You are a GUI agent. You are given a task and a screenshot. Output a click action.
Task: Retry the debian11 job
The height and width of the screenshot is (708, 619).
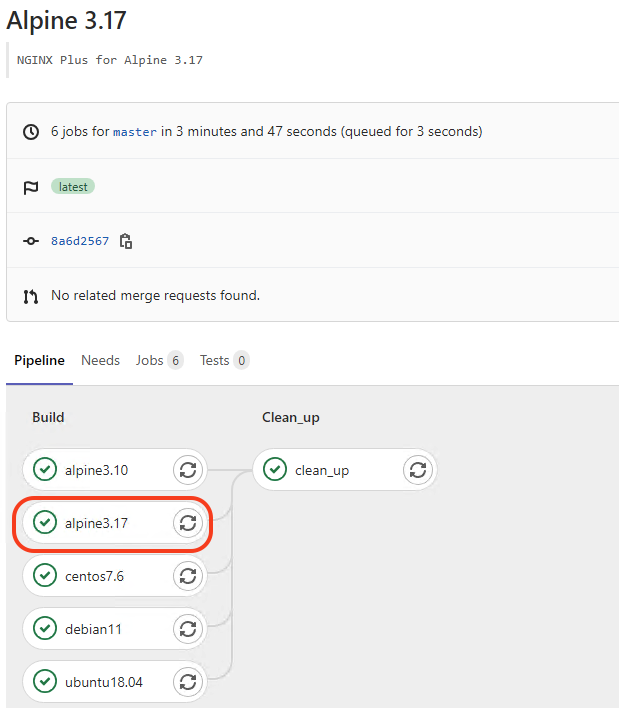click(188, 629)
